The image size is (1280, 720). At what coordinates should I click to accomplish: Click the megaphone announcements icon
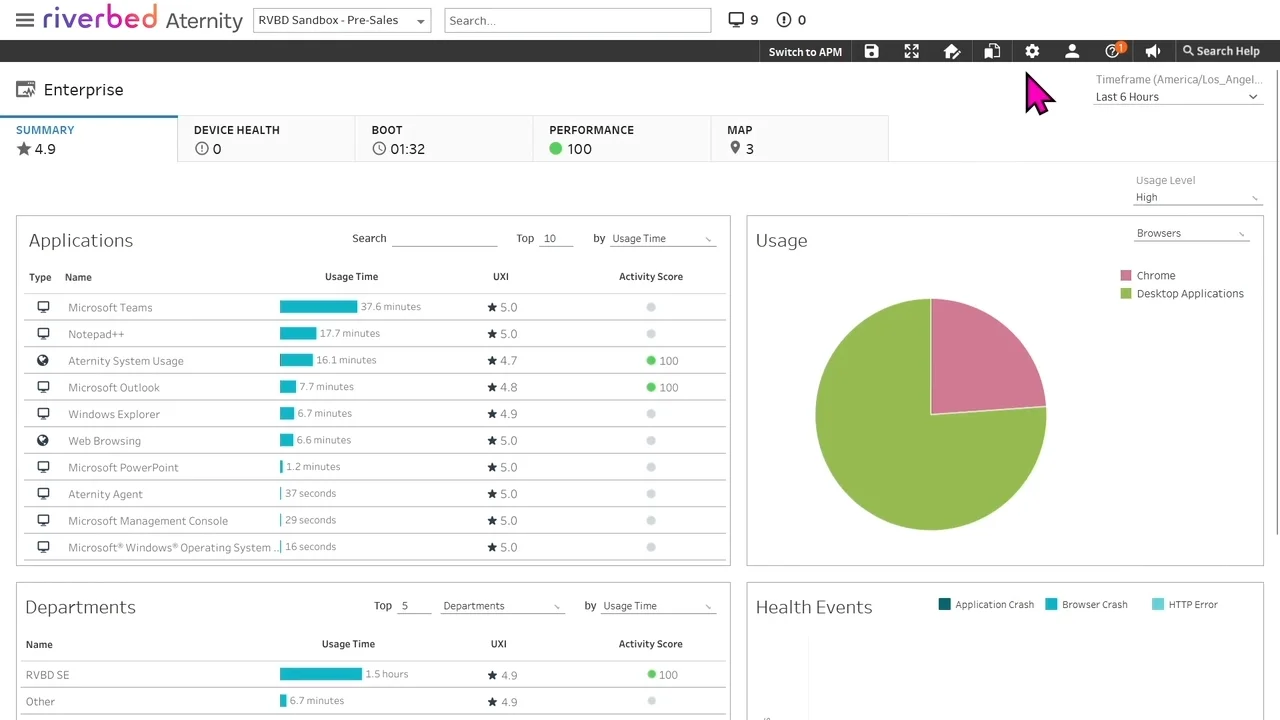(x=1153, y=51)
